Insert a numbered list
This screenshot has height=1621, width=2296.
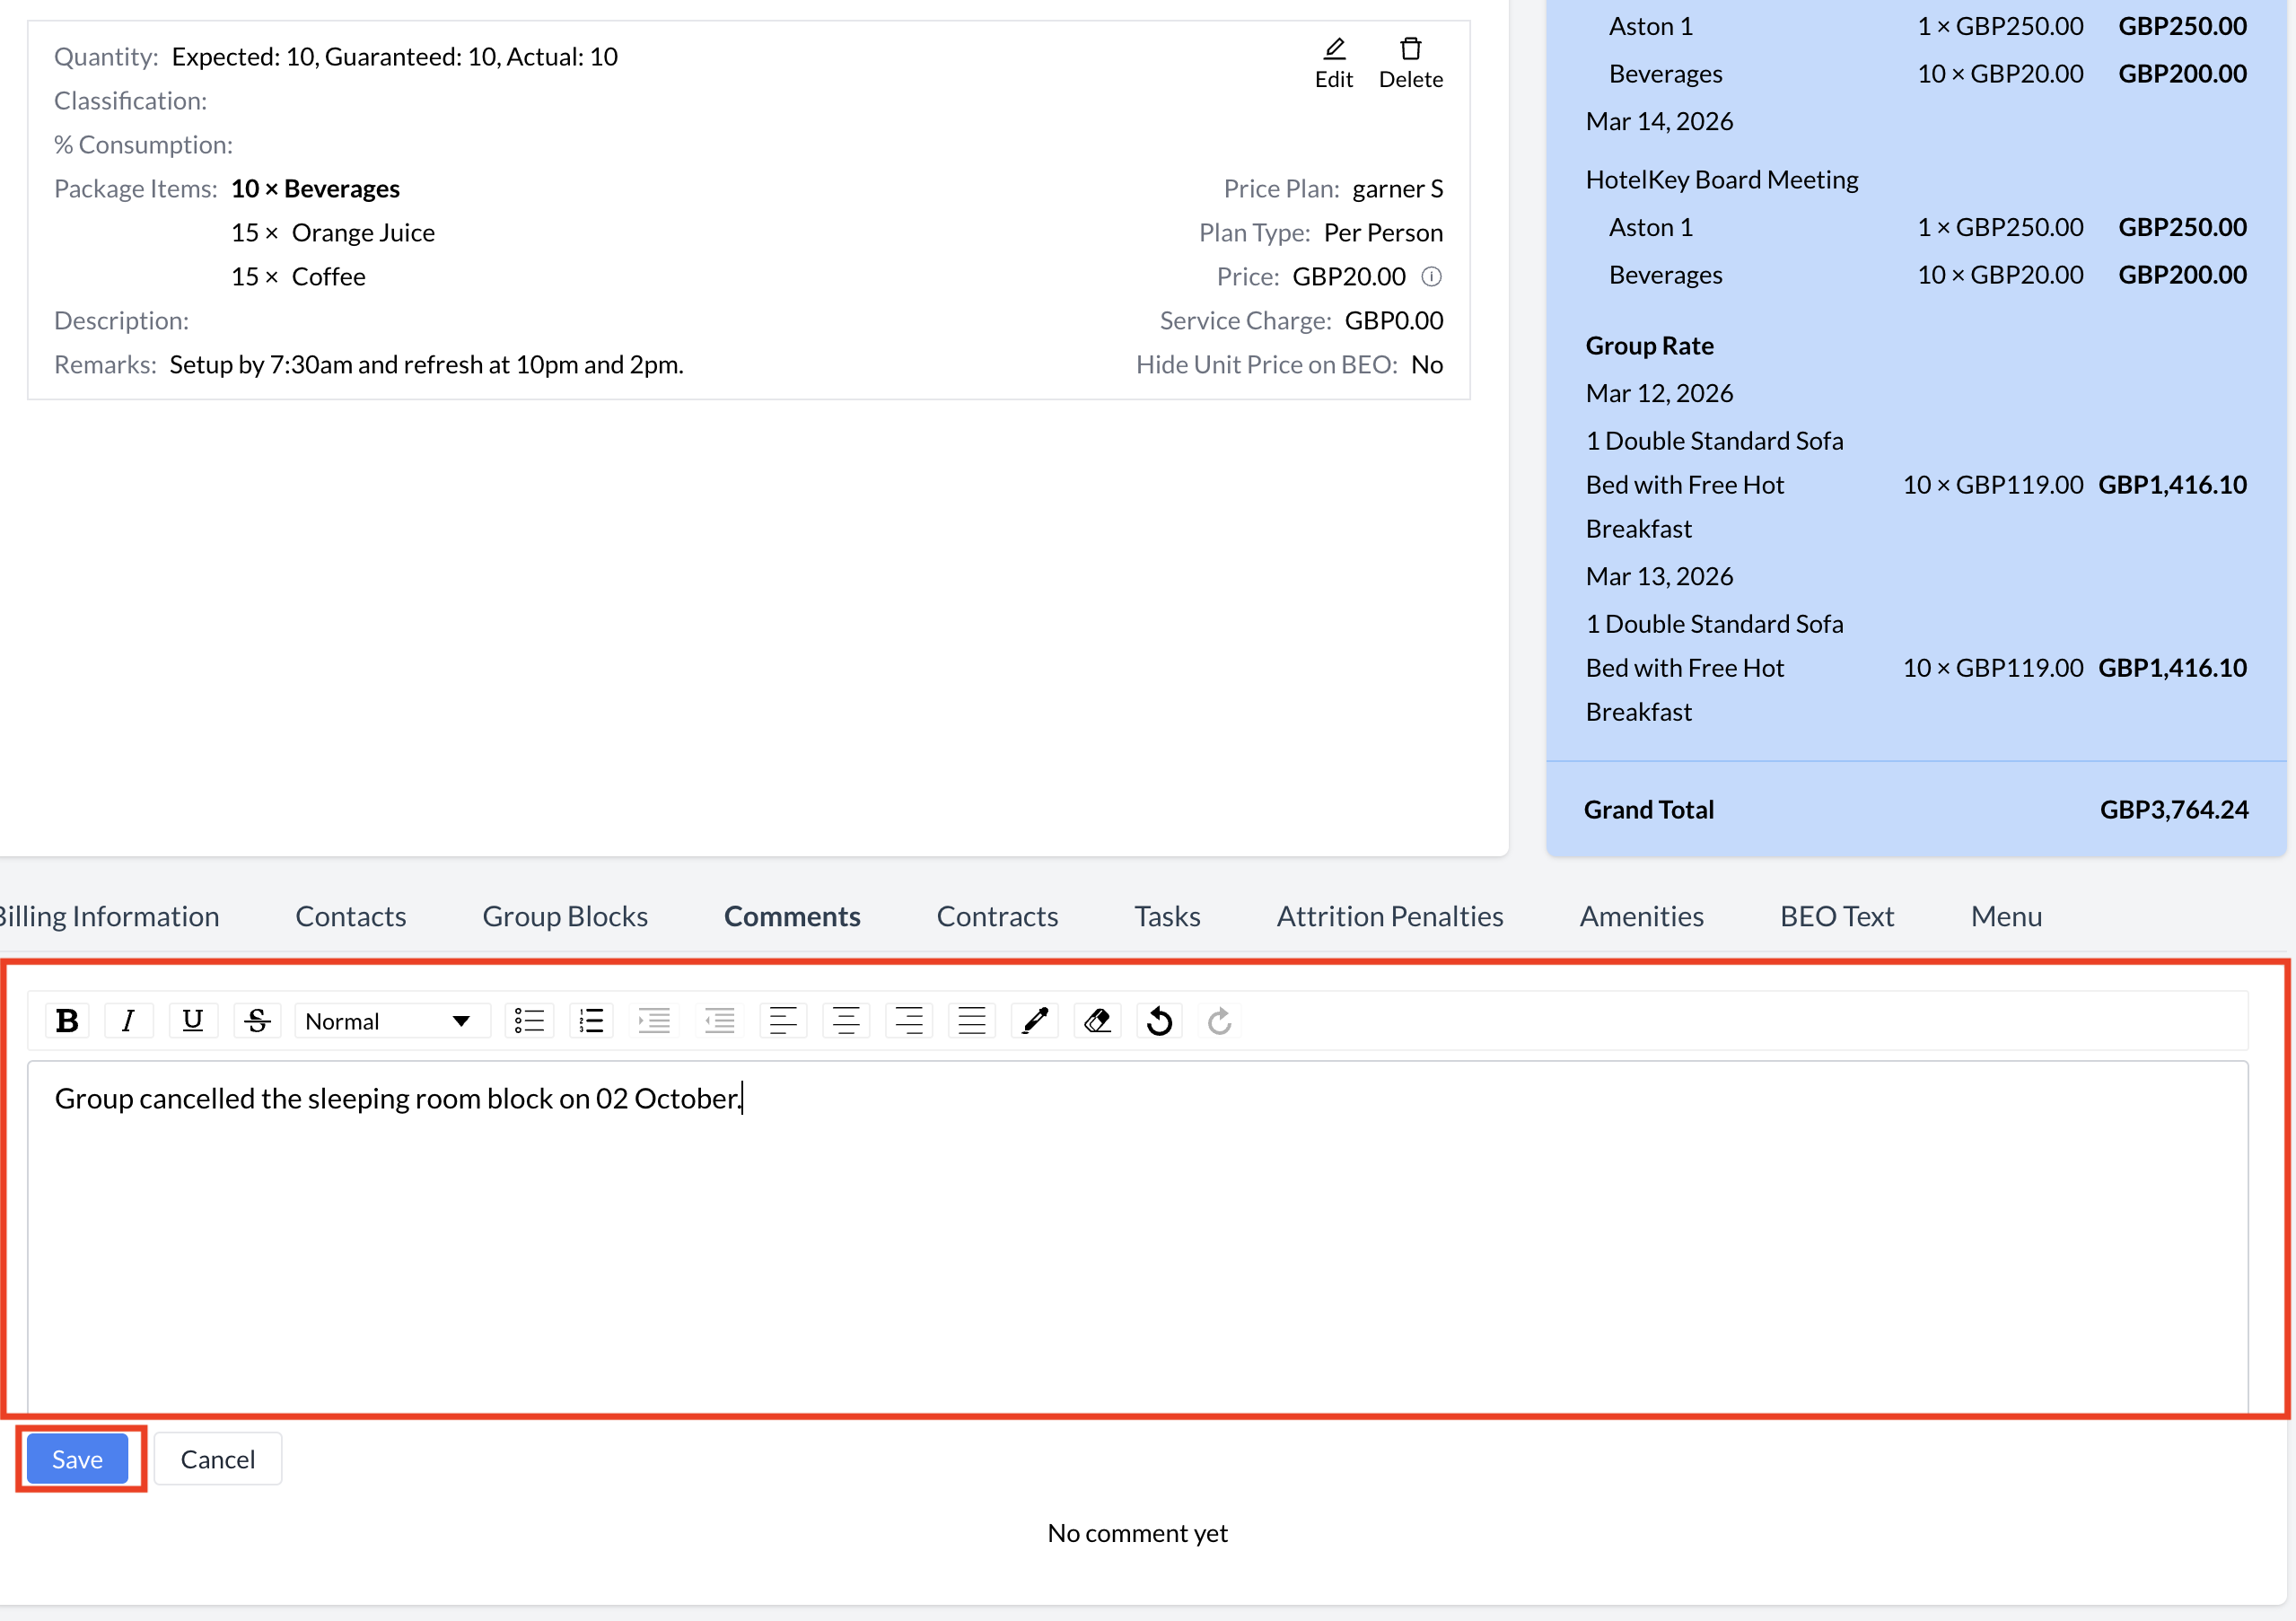click(x=592, y=1021)
